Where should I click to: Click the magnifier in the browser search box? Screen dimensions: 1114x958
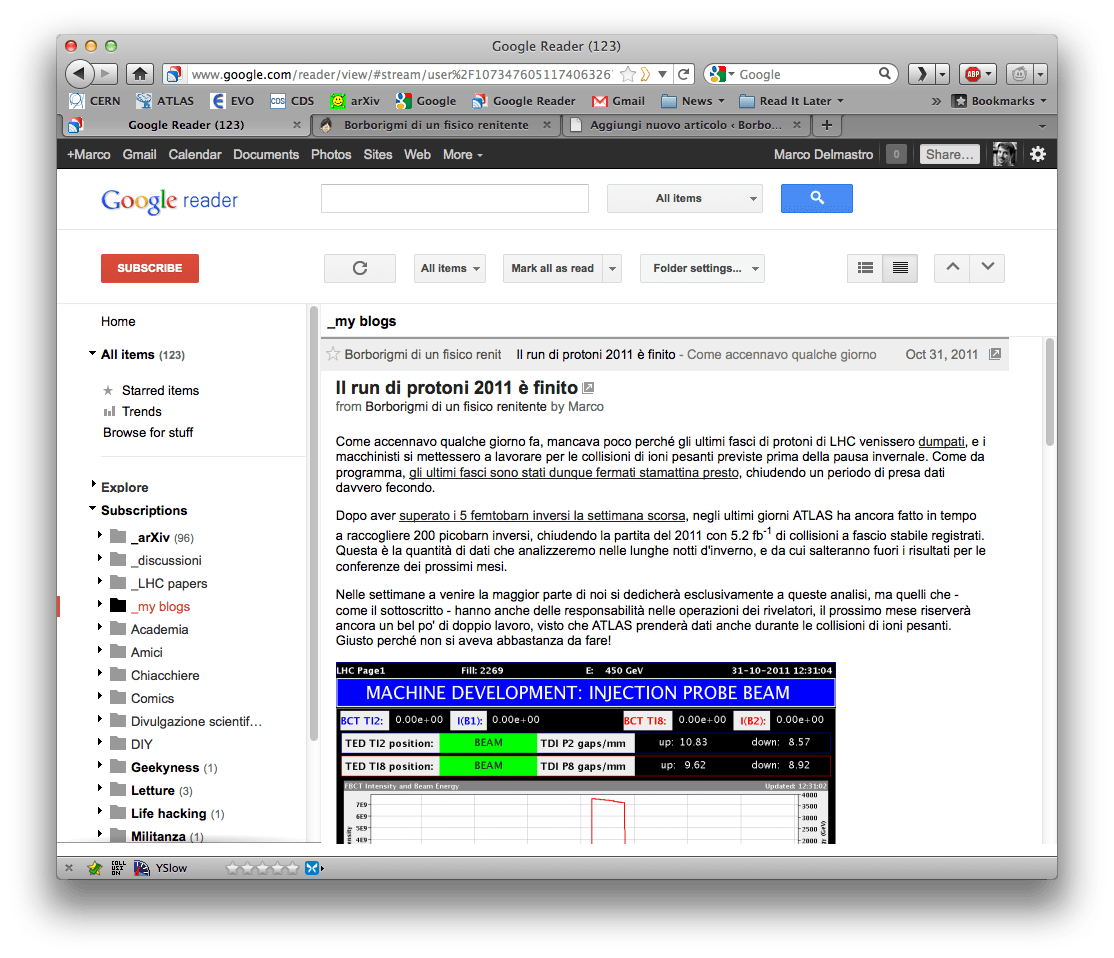pos(885,73)
